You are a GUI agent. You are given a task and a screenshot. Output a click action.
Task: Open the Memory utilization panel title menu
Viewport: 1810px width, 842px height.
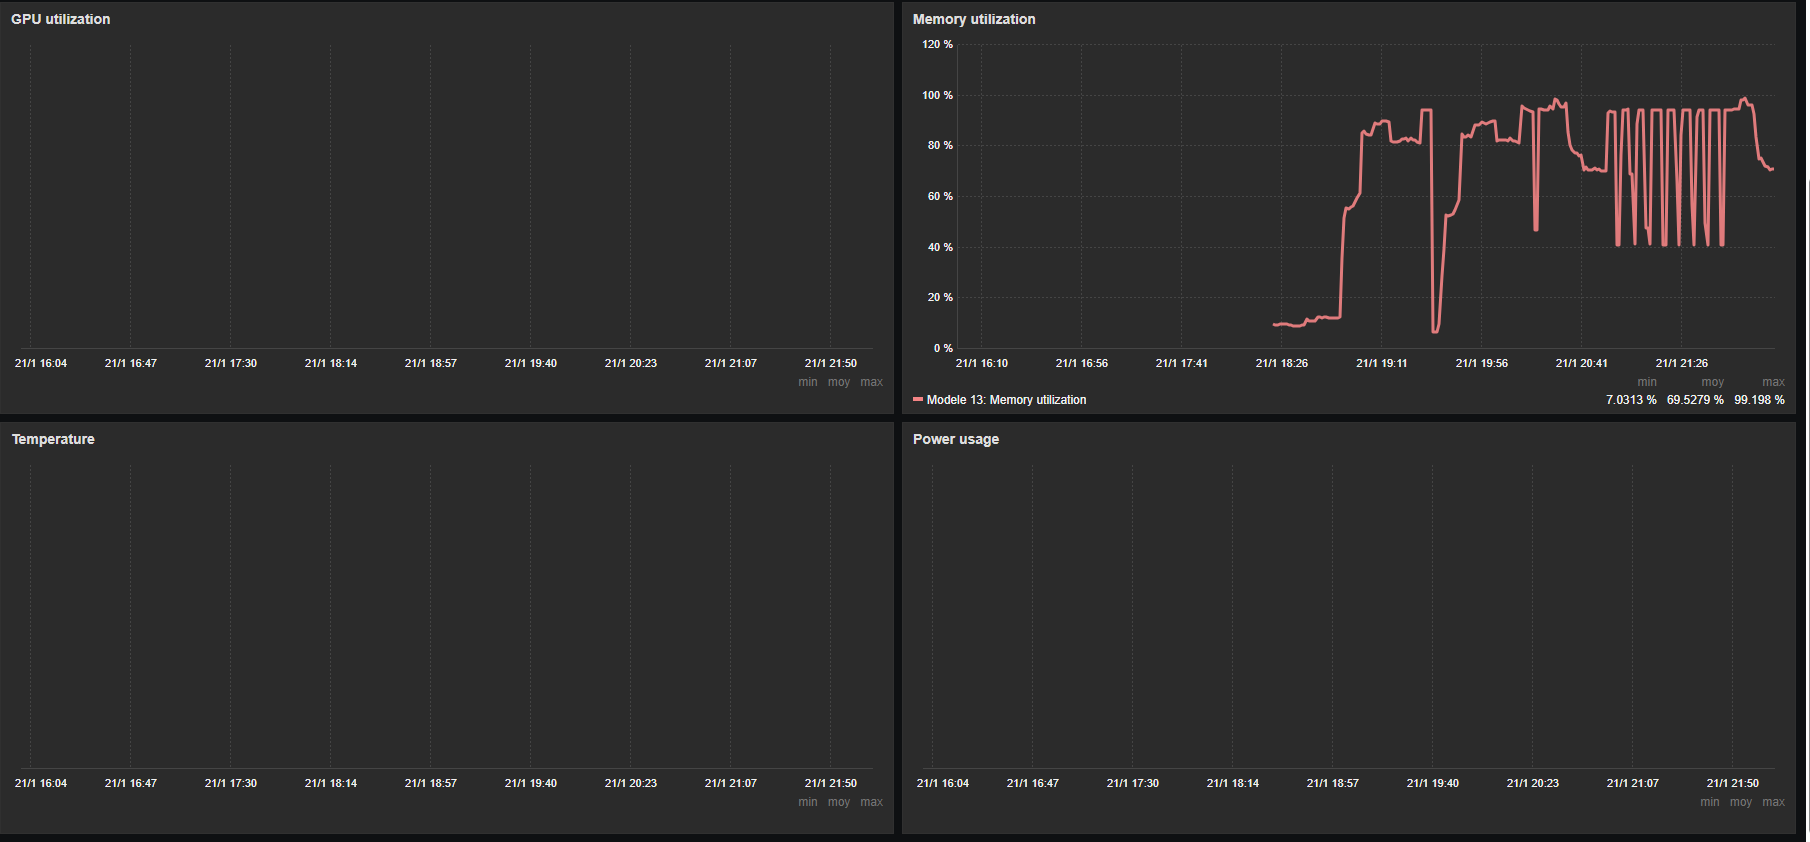coord(973,19)
